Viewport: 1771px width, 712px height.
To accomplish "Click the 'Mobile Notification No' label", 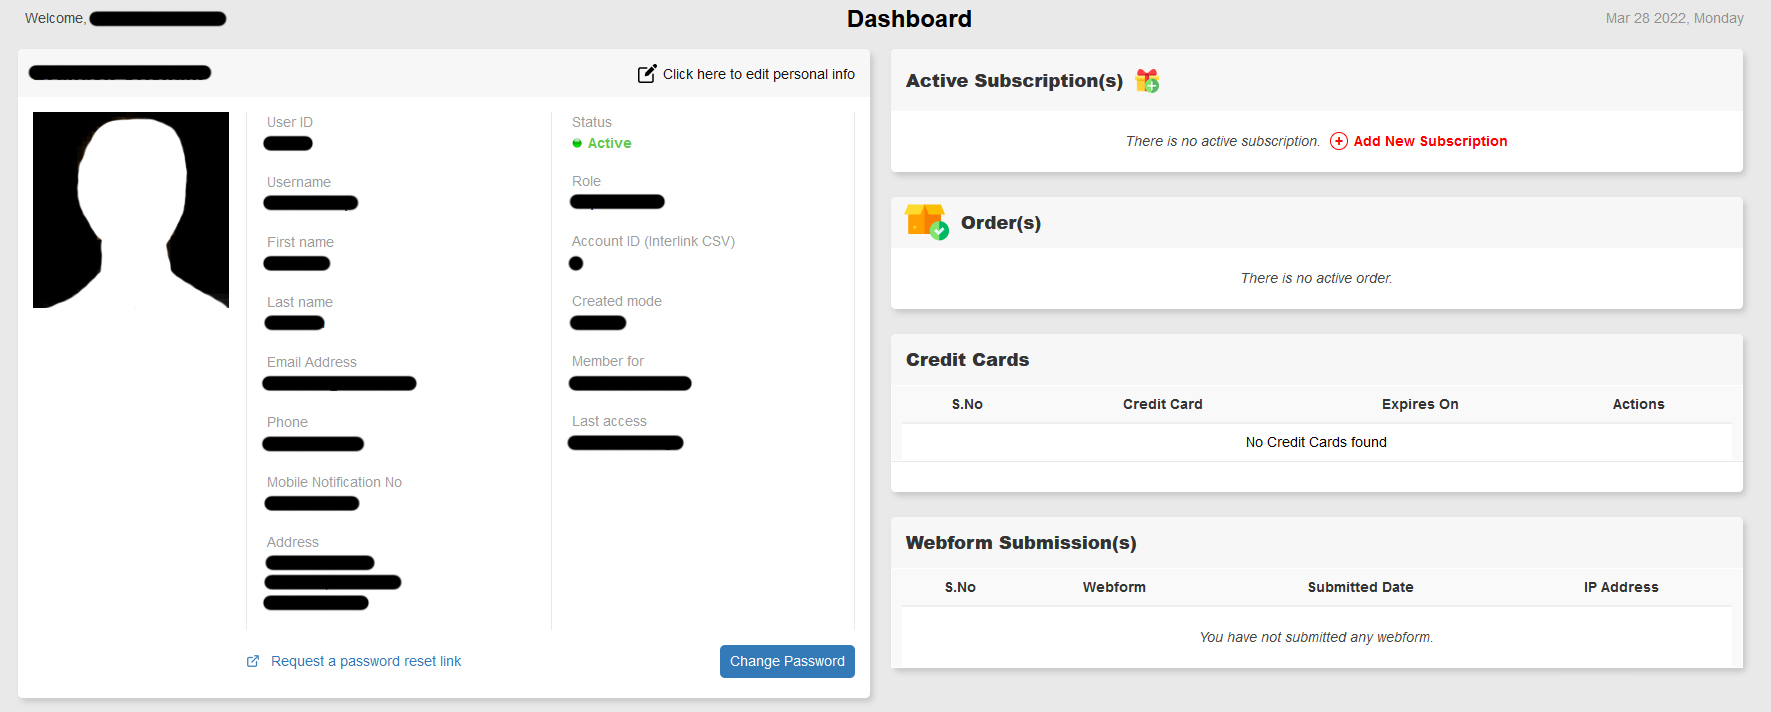I will click(334, 482).
